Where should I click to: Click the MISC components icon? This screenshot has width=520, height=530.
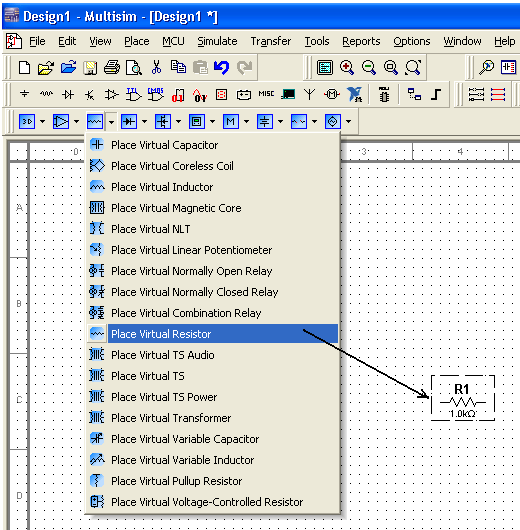pos(266,94)
